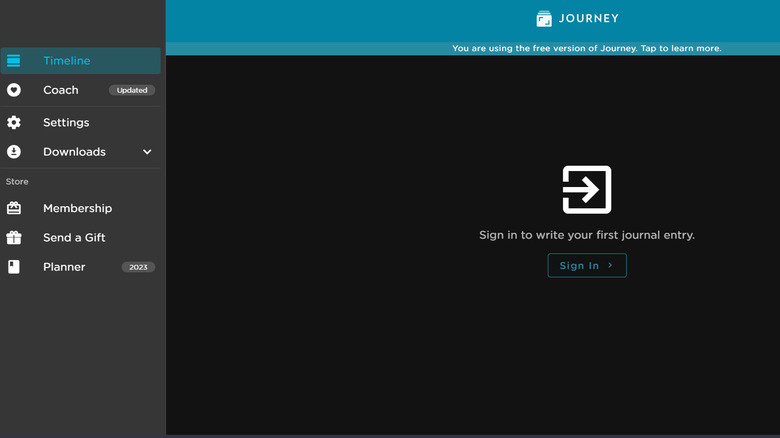Click the Updated badge next to Coach
The image size is (780, 438).
coord(132,90)
